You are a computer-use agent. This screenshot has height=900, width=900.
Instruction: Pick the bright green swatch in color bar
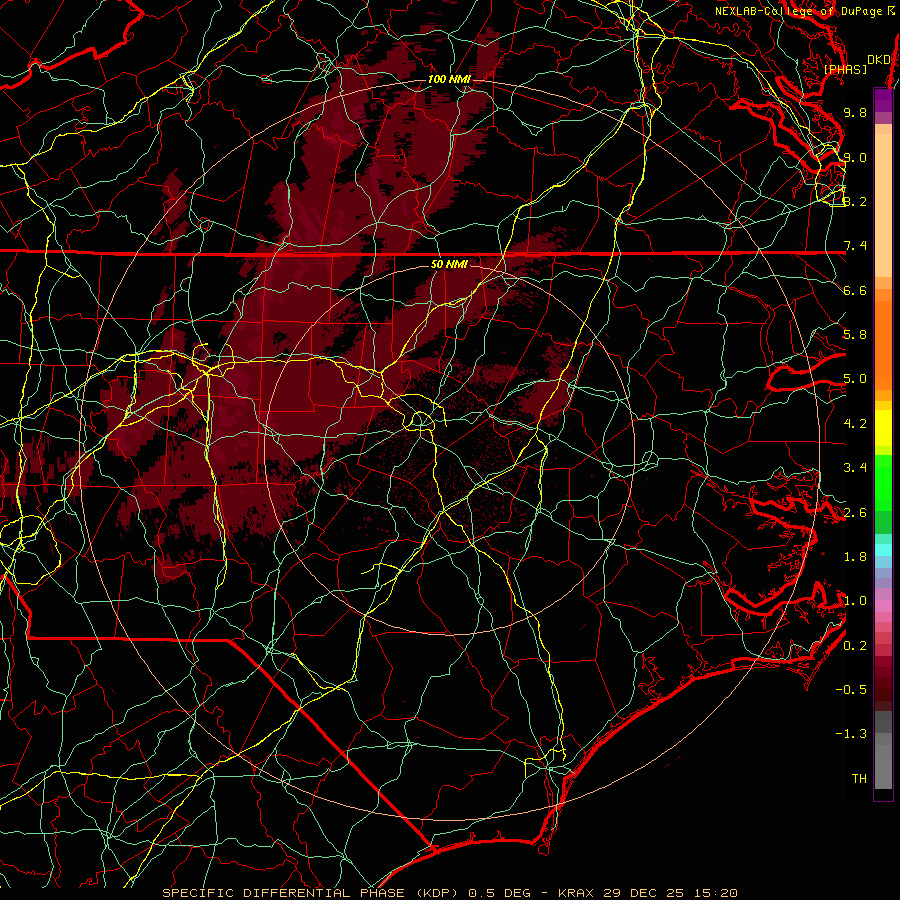click(883, 483)
